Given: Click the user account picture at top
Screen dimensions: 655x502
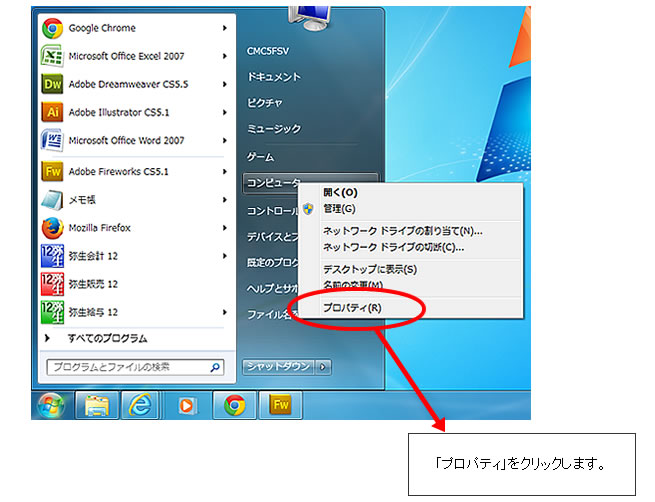Looking at the screenshot, I should point(309,18).
